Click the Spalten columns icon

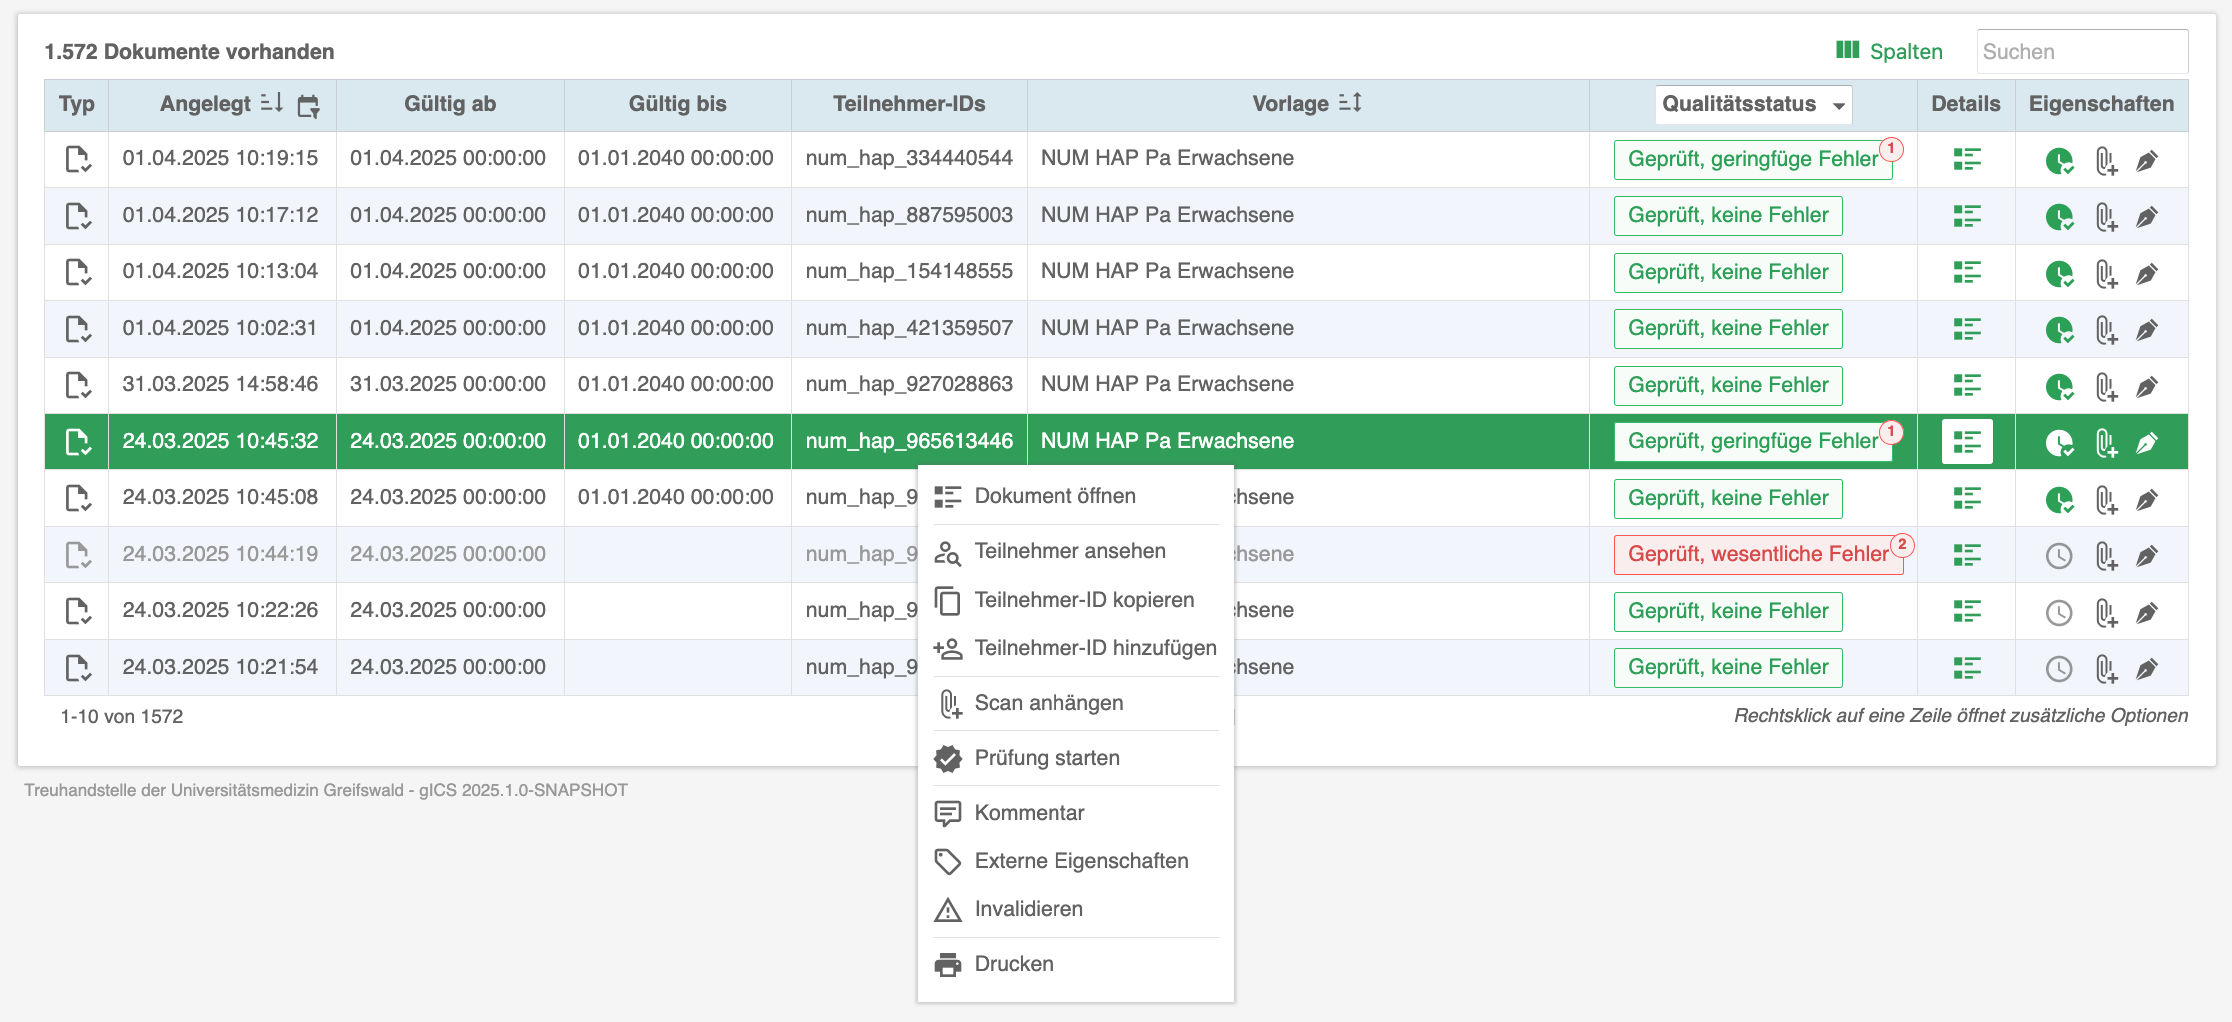pyautogui.click(x=1847, y=50)
